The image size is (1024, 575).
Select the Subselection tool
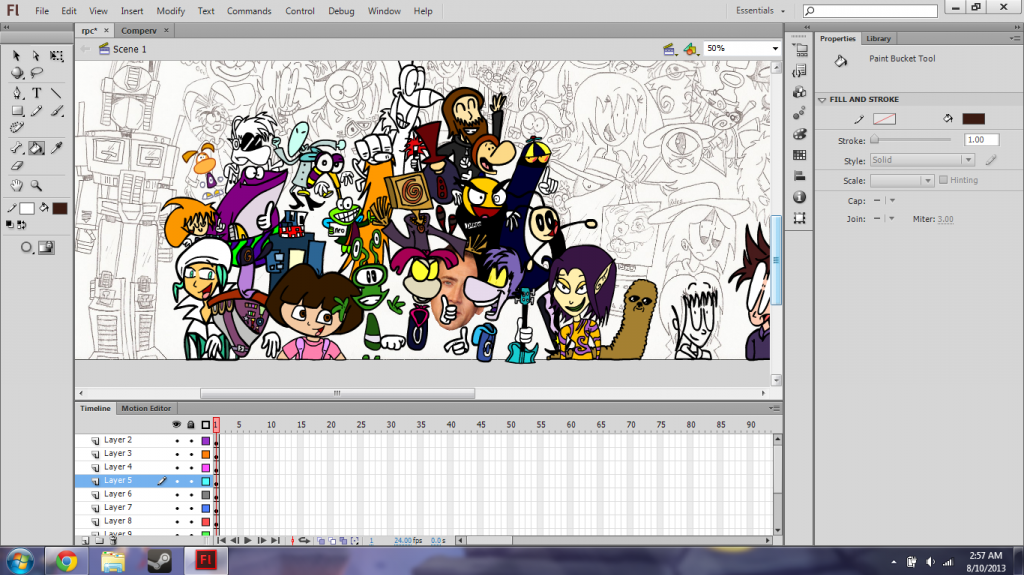pos(37,56)
